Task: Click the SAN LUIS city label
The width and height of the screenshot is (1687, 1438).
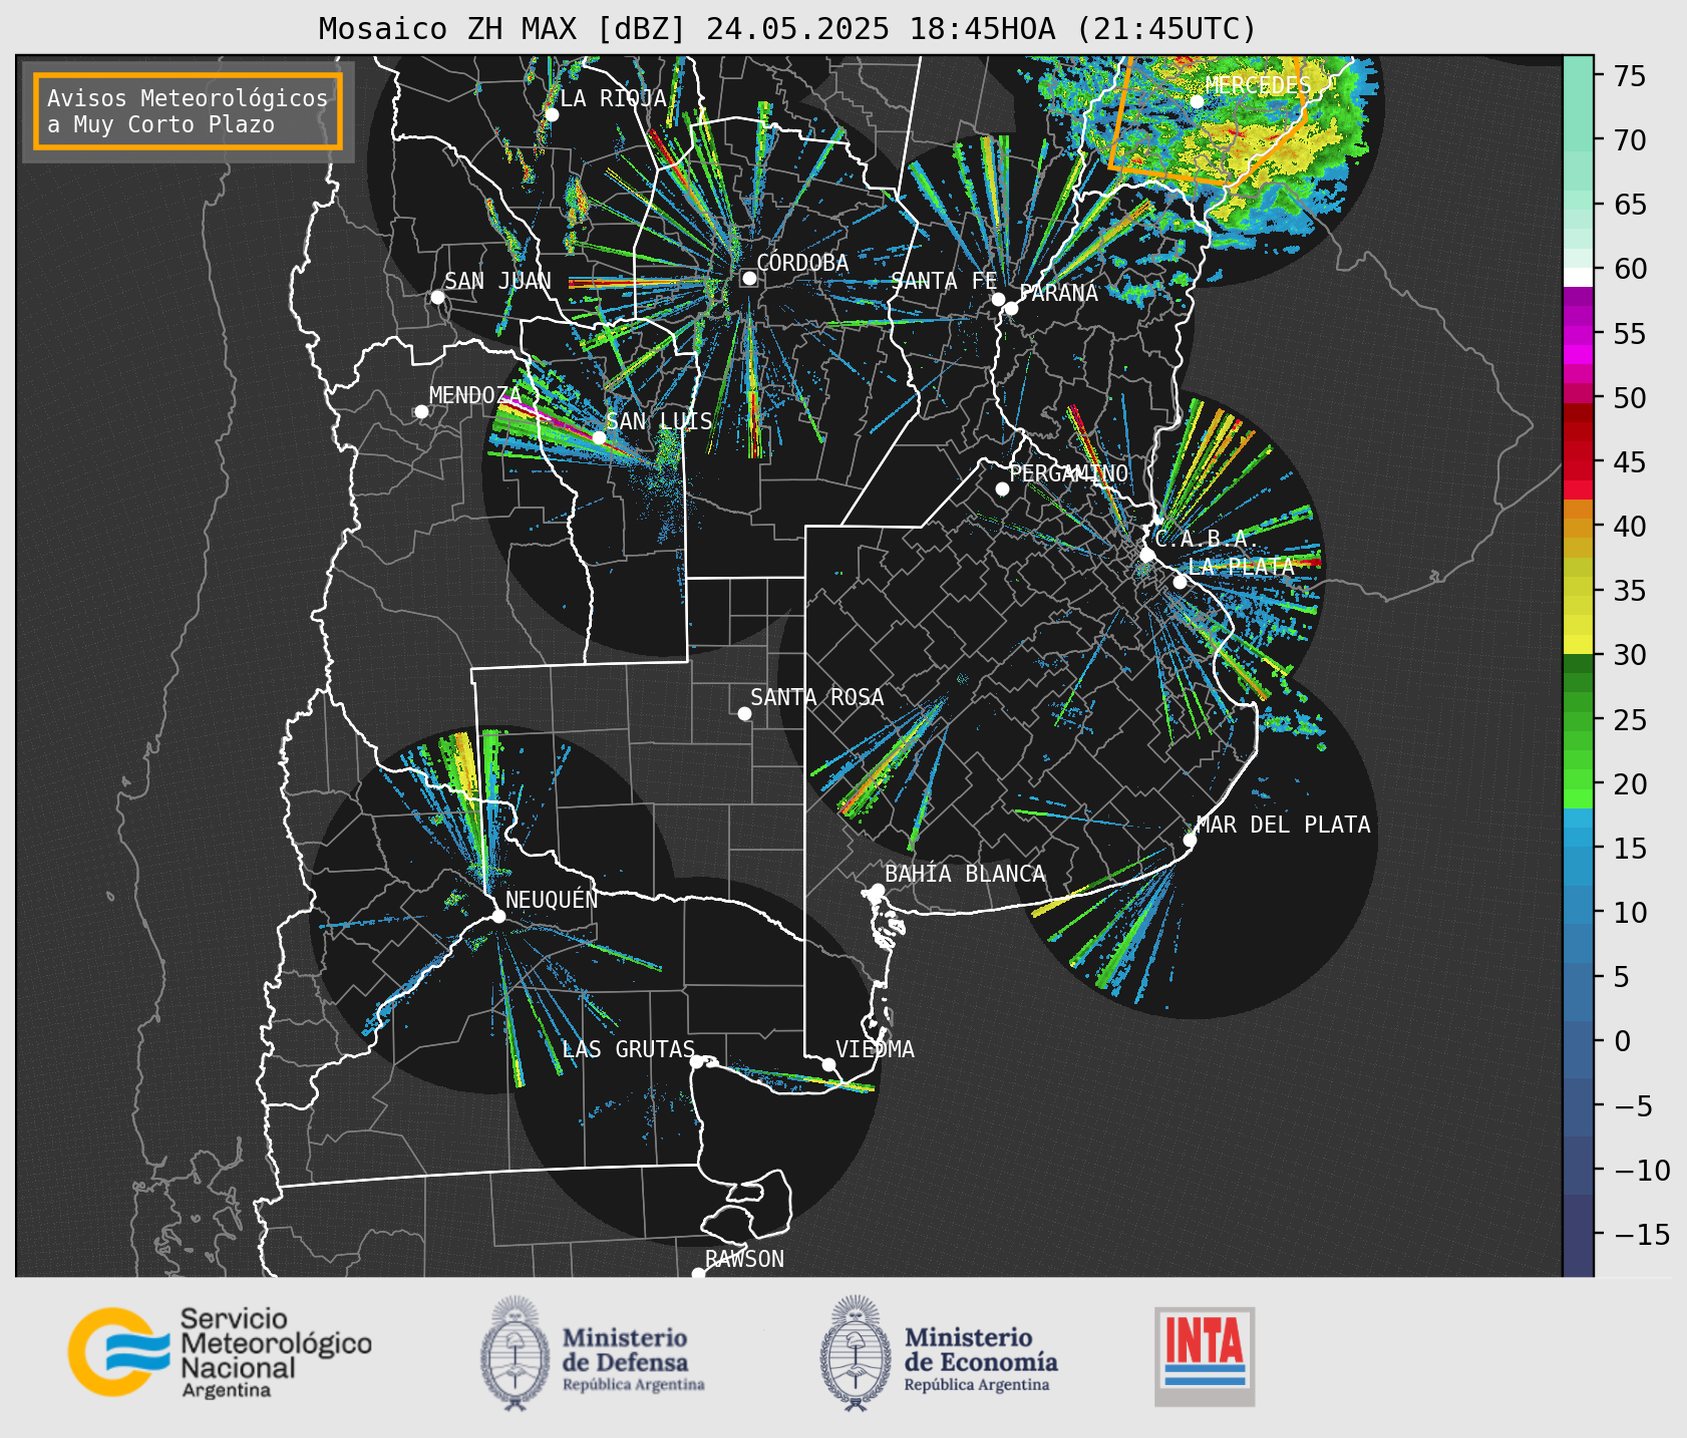Action: [x=659, y=421]
